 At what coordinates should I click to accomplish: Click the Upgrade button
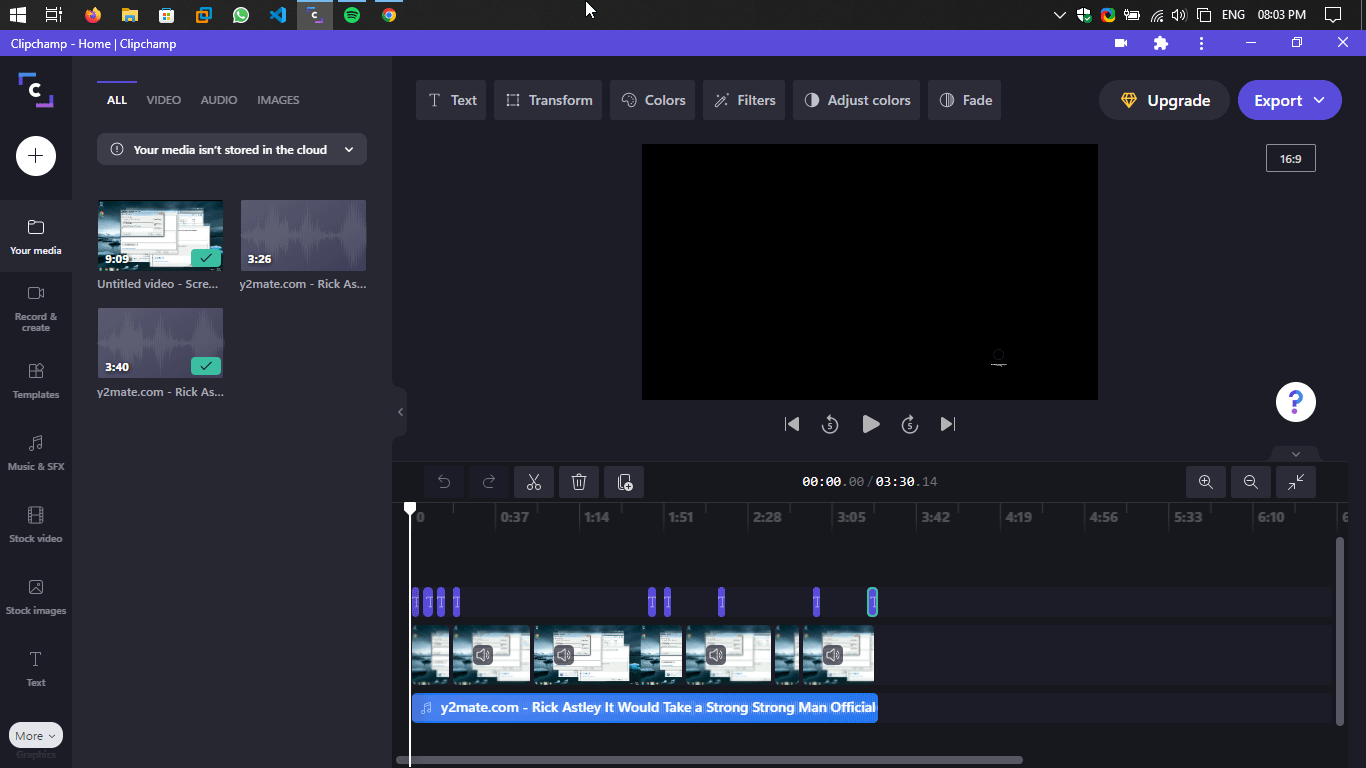coord(1164,100)
